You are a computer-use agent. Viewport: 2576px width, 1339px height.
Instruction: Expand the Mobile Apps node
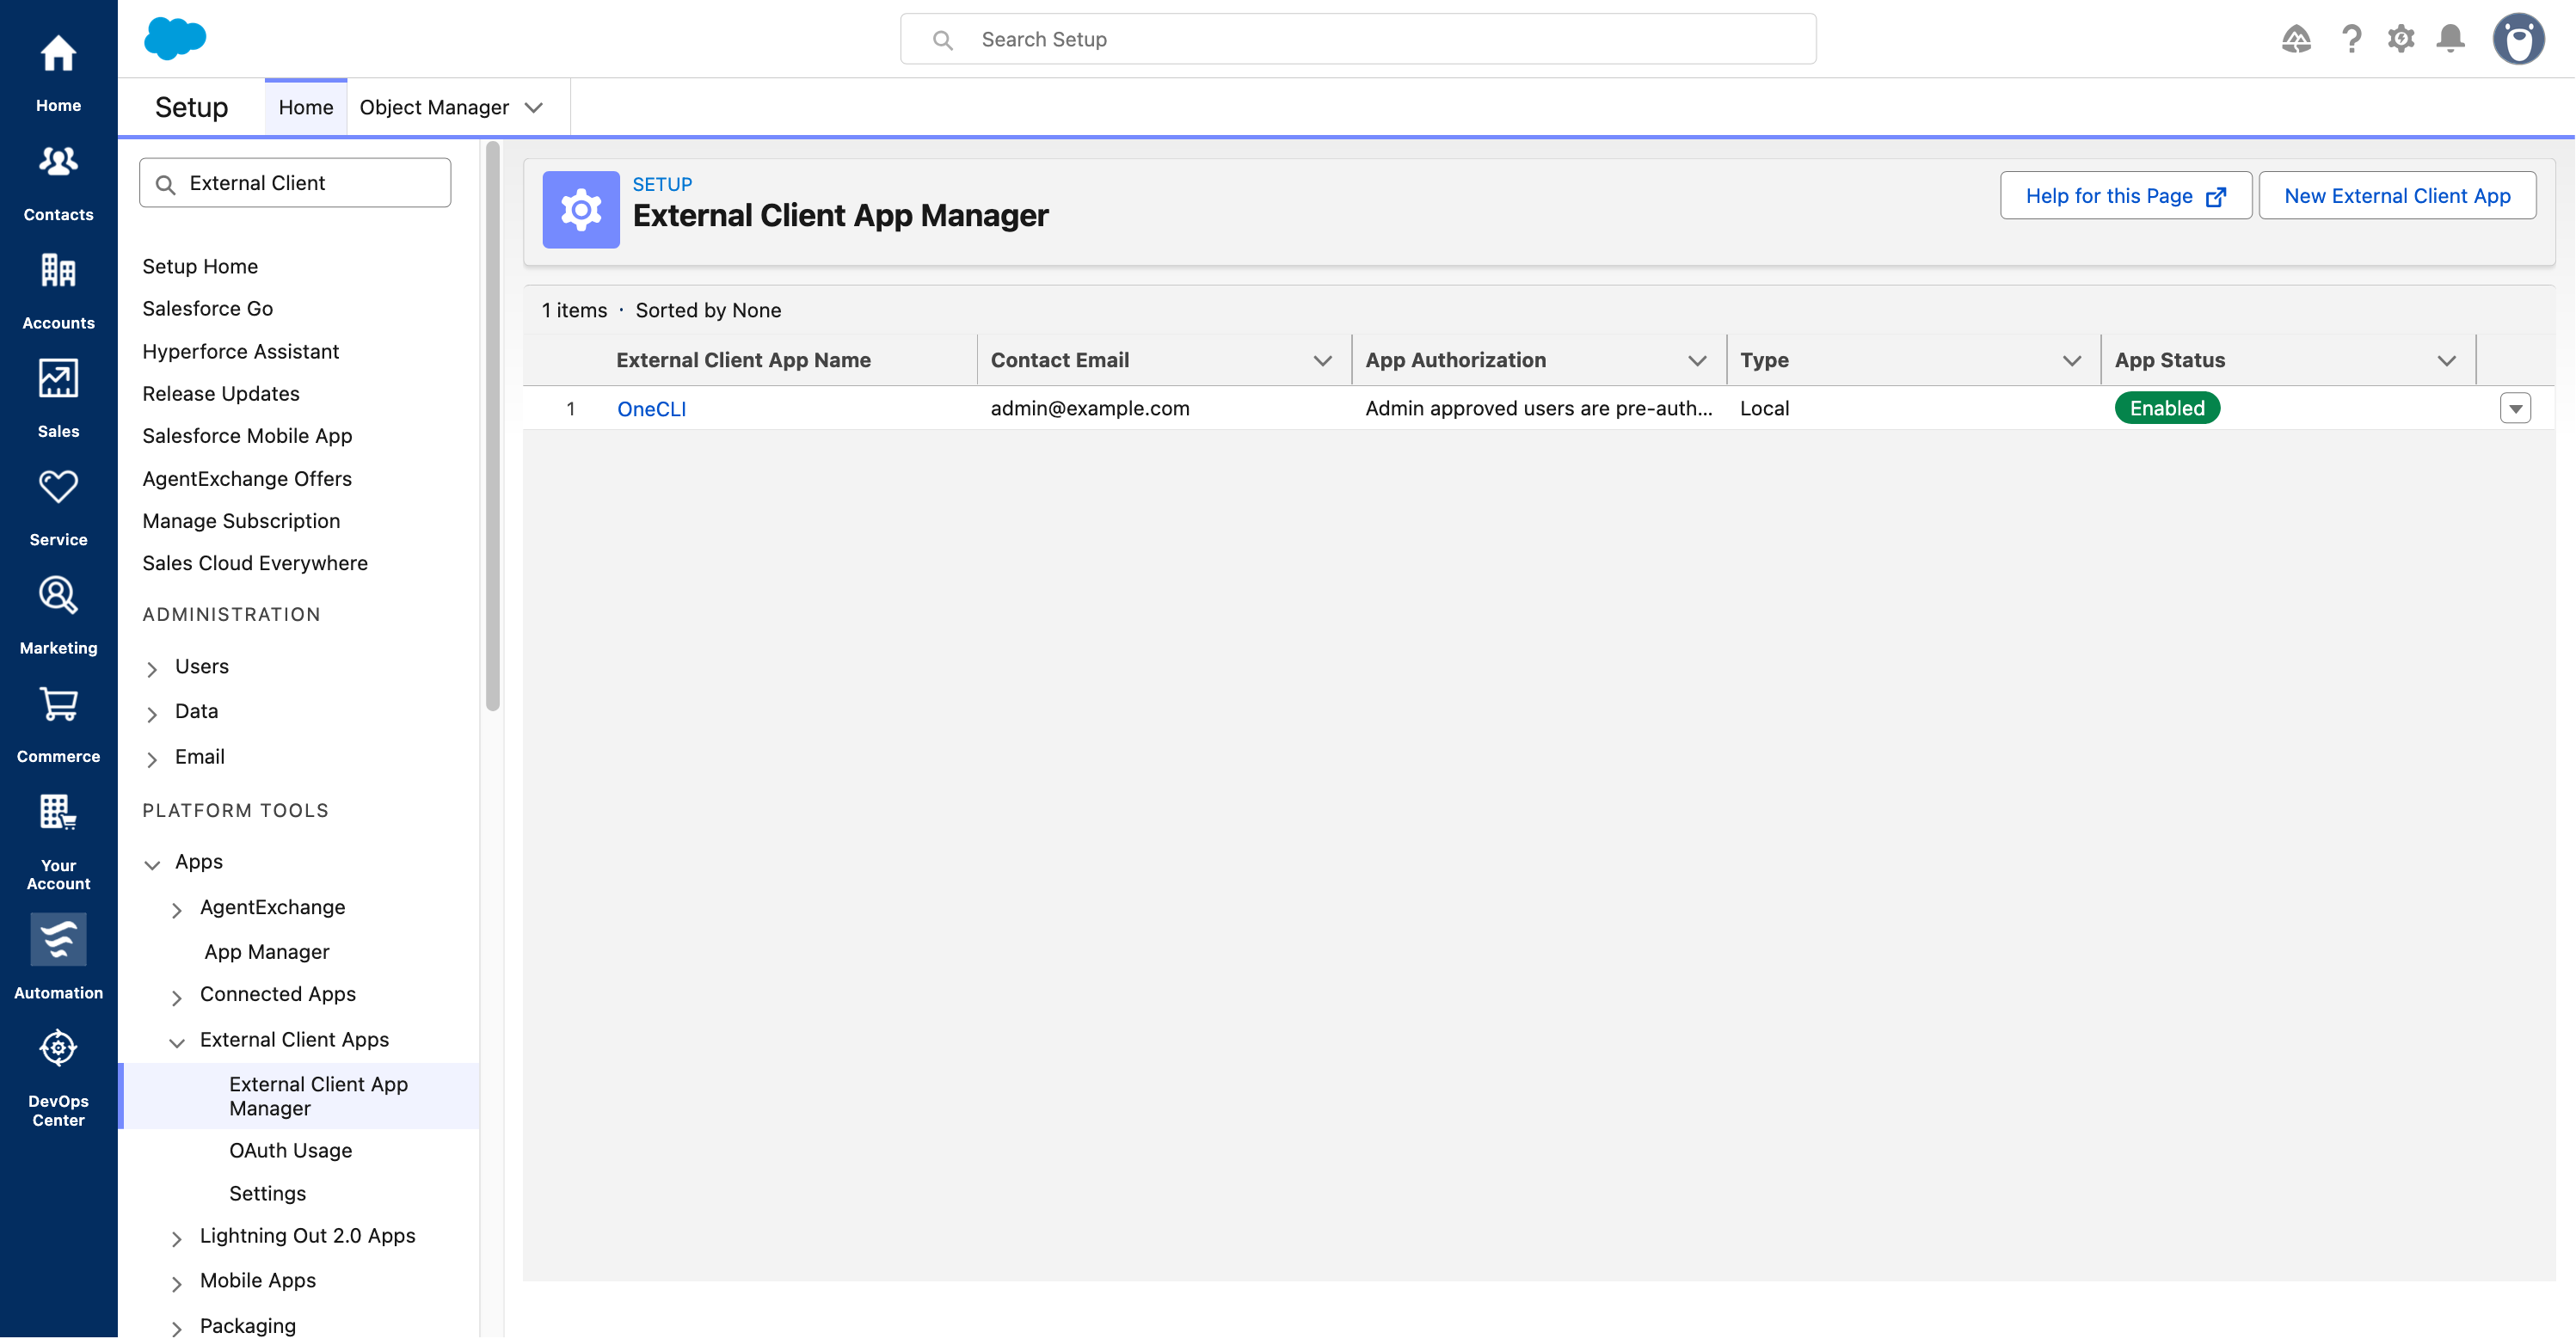[x=177, y=1283]
